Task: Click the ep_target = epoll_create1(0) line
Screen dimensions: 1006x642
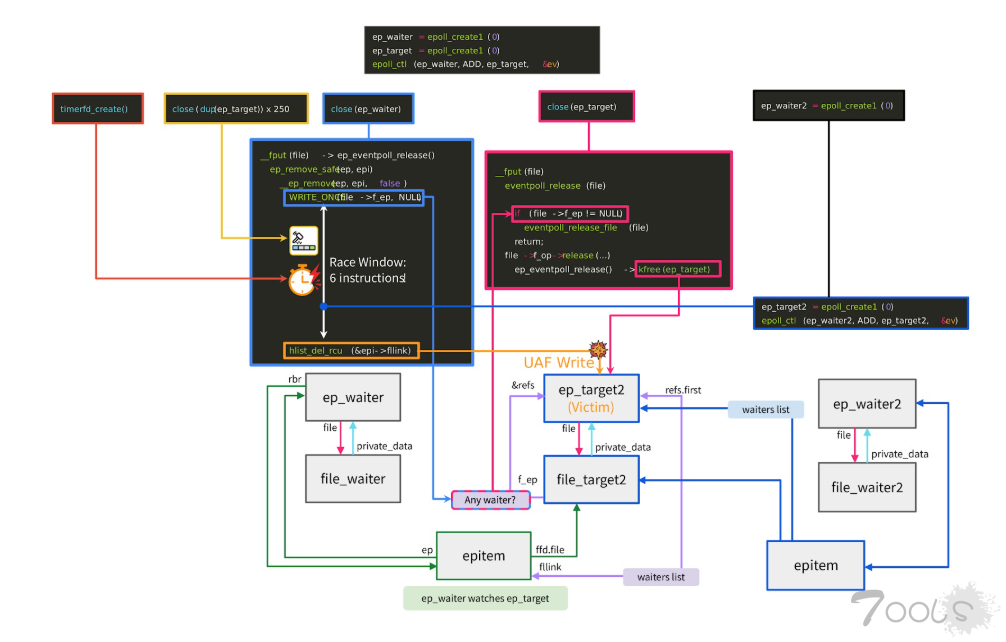Action: (436, 51)
